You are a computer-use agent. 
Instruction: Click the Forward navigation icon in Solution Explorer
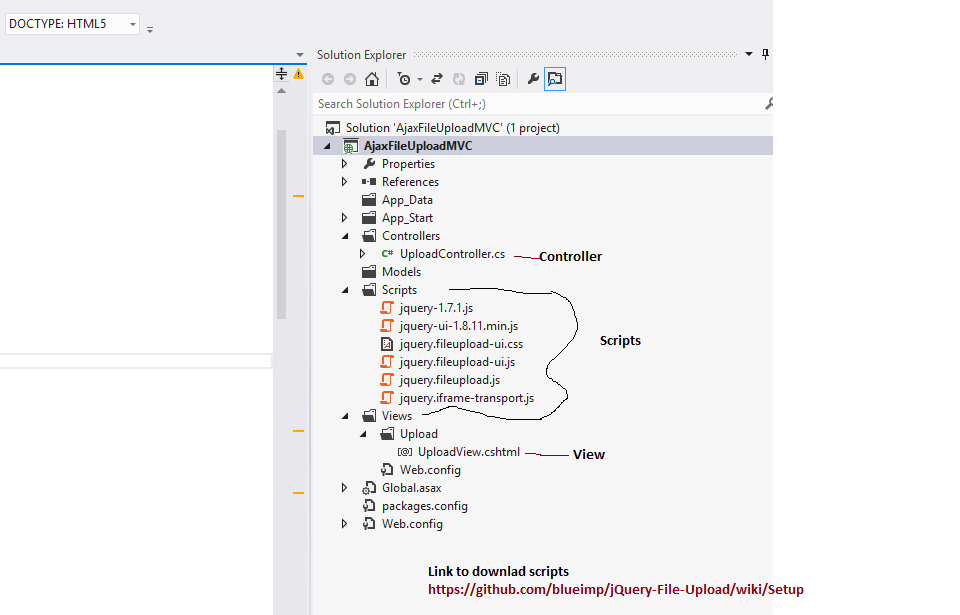click(x=350, y=79)
